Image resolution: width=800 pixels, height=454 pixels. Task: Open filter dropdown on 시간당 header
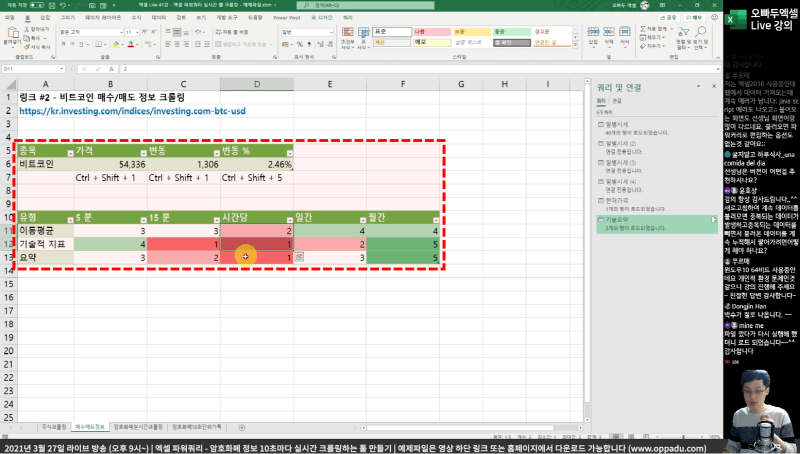pos(287,217)
